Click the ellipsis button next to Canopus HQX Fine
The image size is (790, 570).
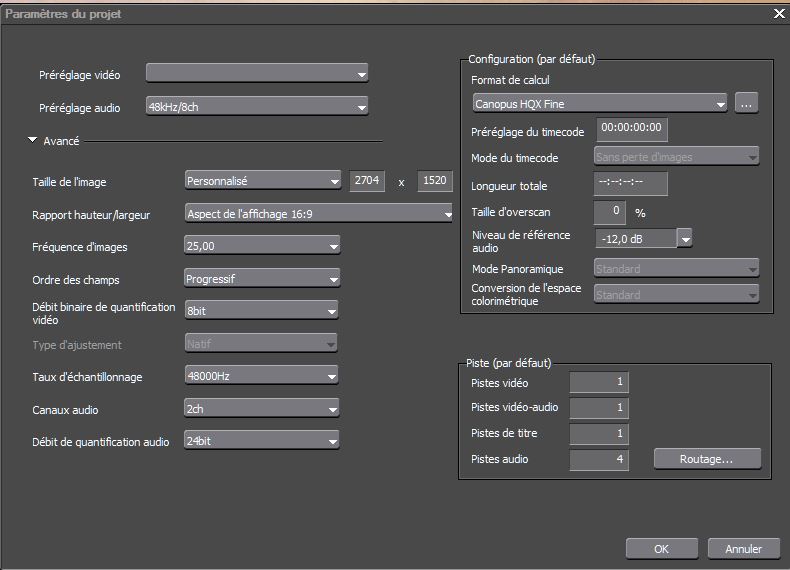pos(747,102)
